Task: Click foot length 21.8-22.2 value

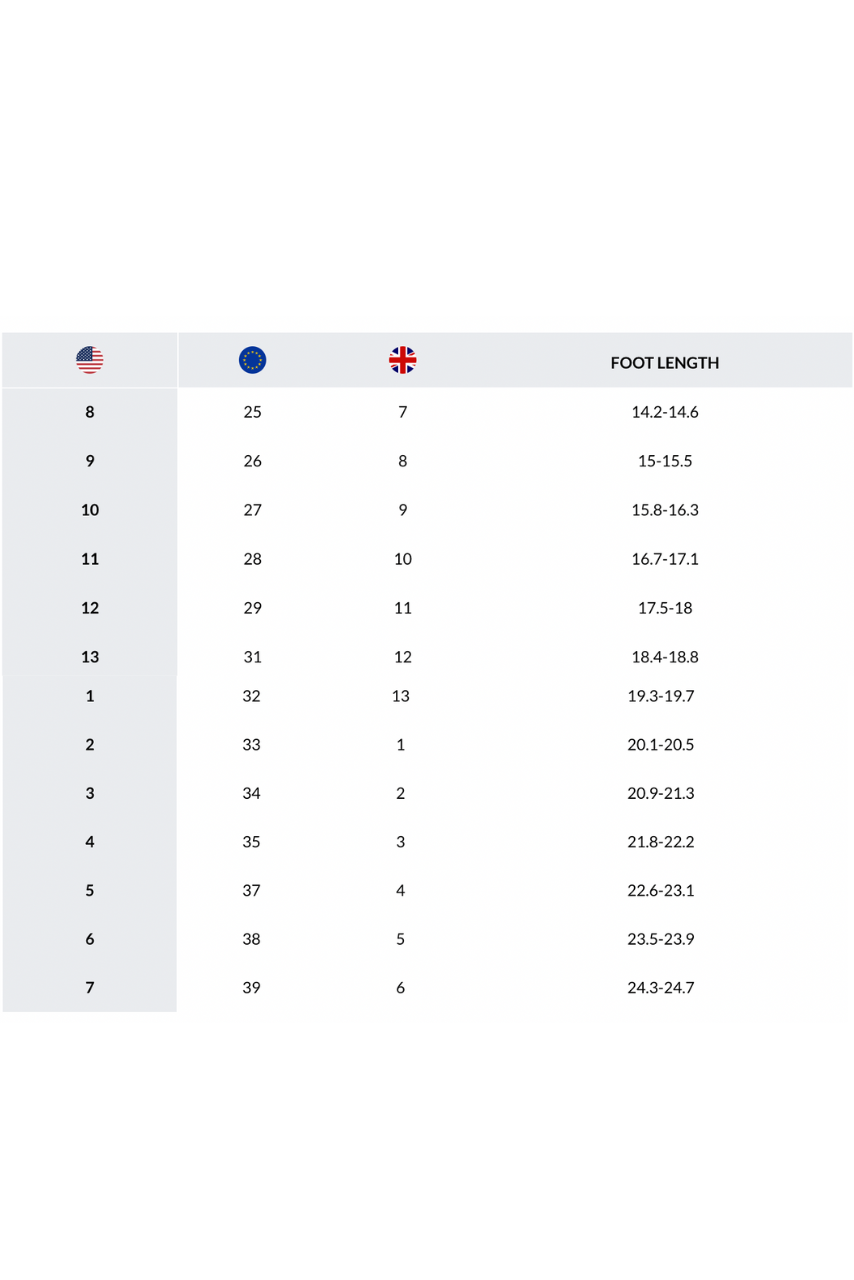Action: pyautogui.click(x=661, y=842)
